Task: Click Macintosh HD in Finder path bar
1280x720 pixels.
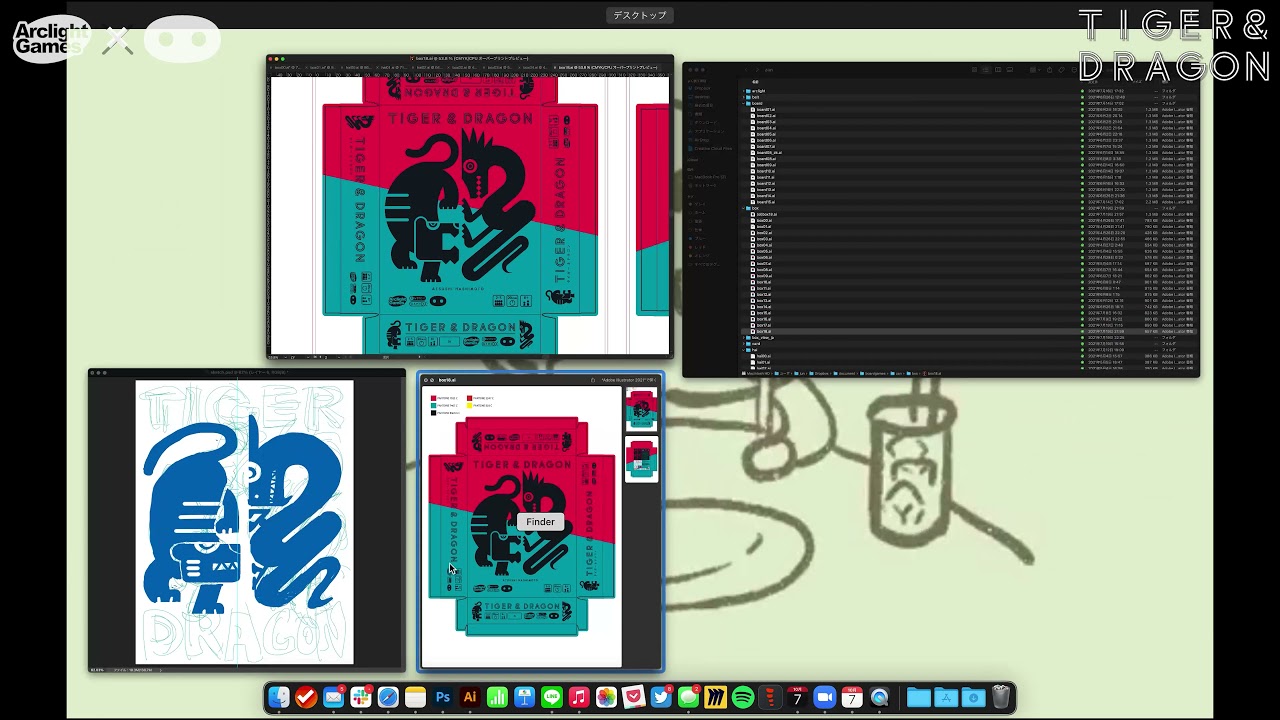Action: 757,373
